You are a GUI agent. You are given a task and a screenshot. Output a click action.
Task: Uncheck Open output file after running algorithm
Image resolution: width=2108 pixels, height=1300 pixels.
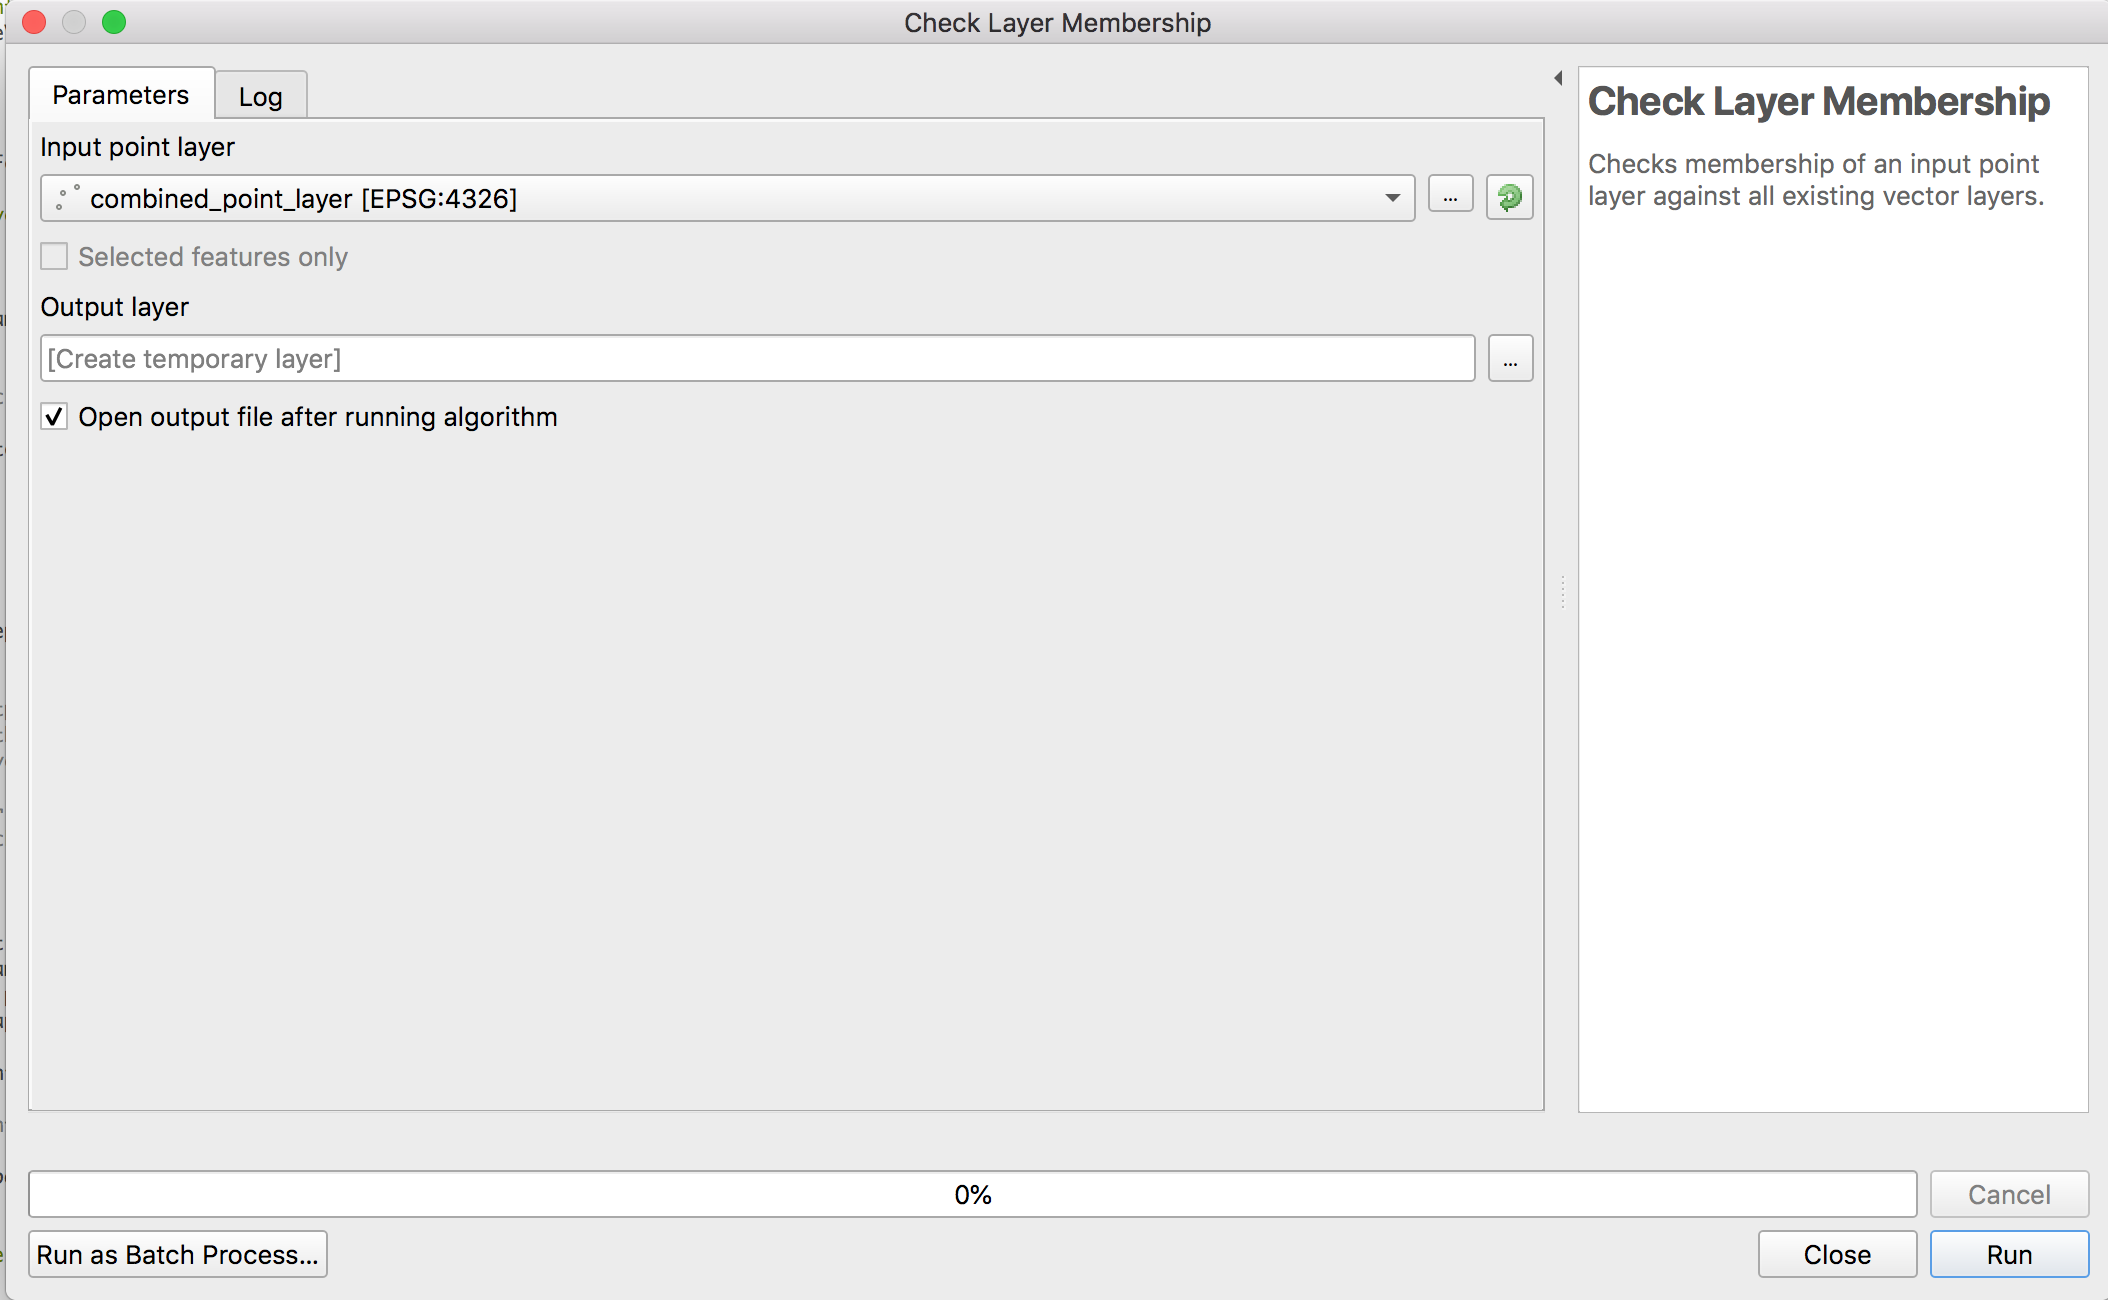click(54, 416)
